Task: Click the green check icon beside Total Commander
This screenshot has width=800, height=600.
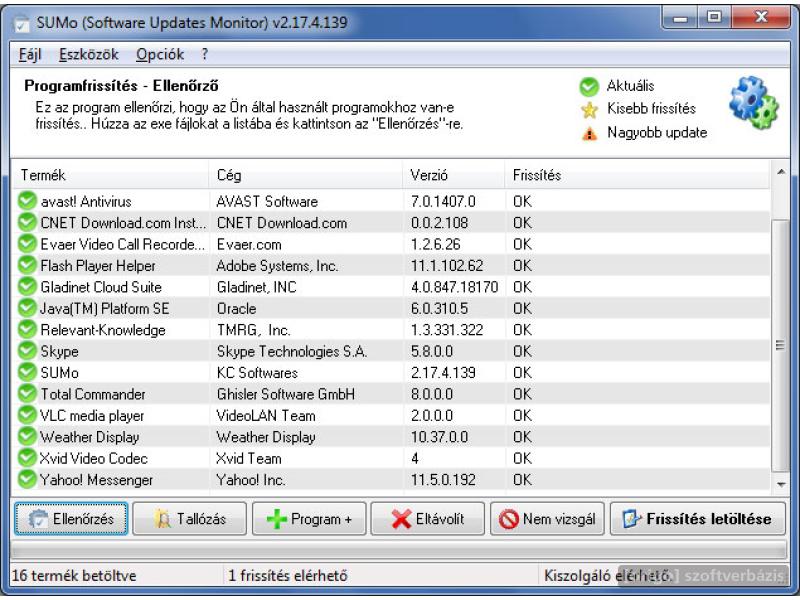Action: (27, 394)
